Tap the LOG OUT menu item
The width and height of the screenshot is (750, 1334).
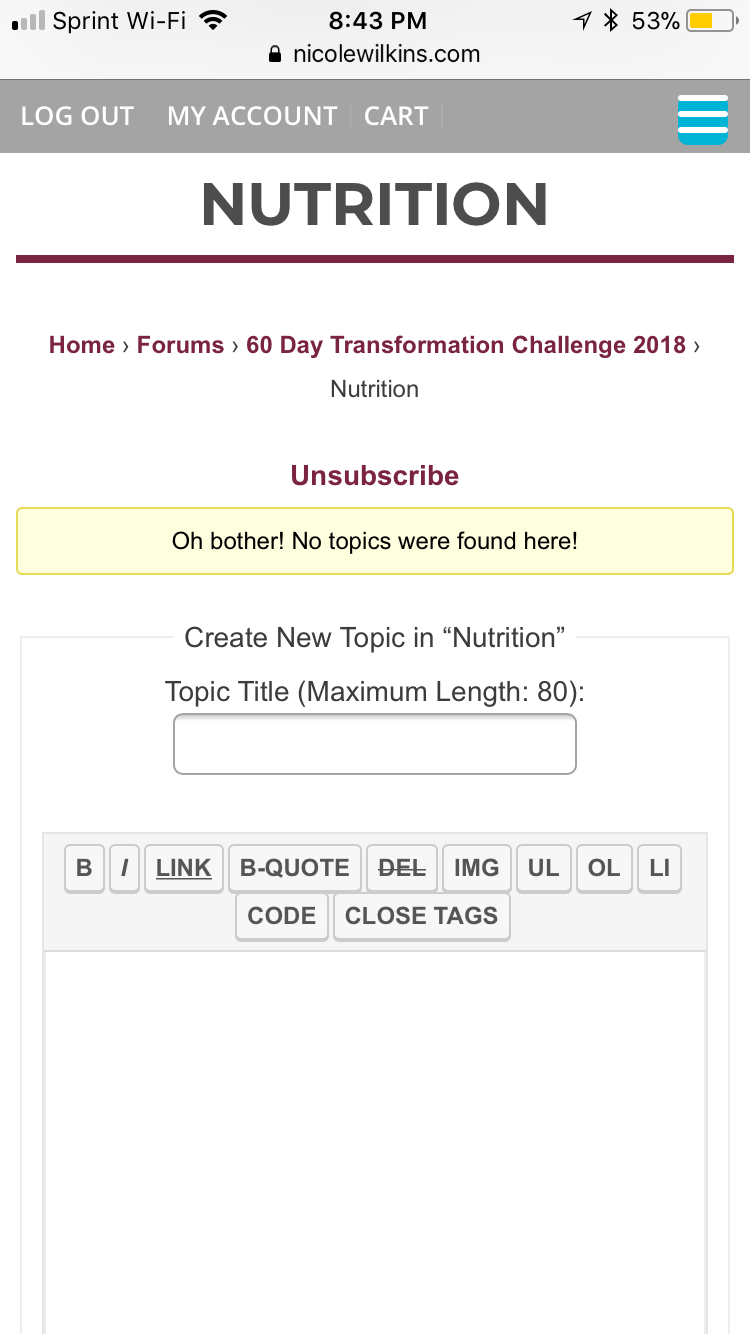tap(77, 116)
